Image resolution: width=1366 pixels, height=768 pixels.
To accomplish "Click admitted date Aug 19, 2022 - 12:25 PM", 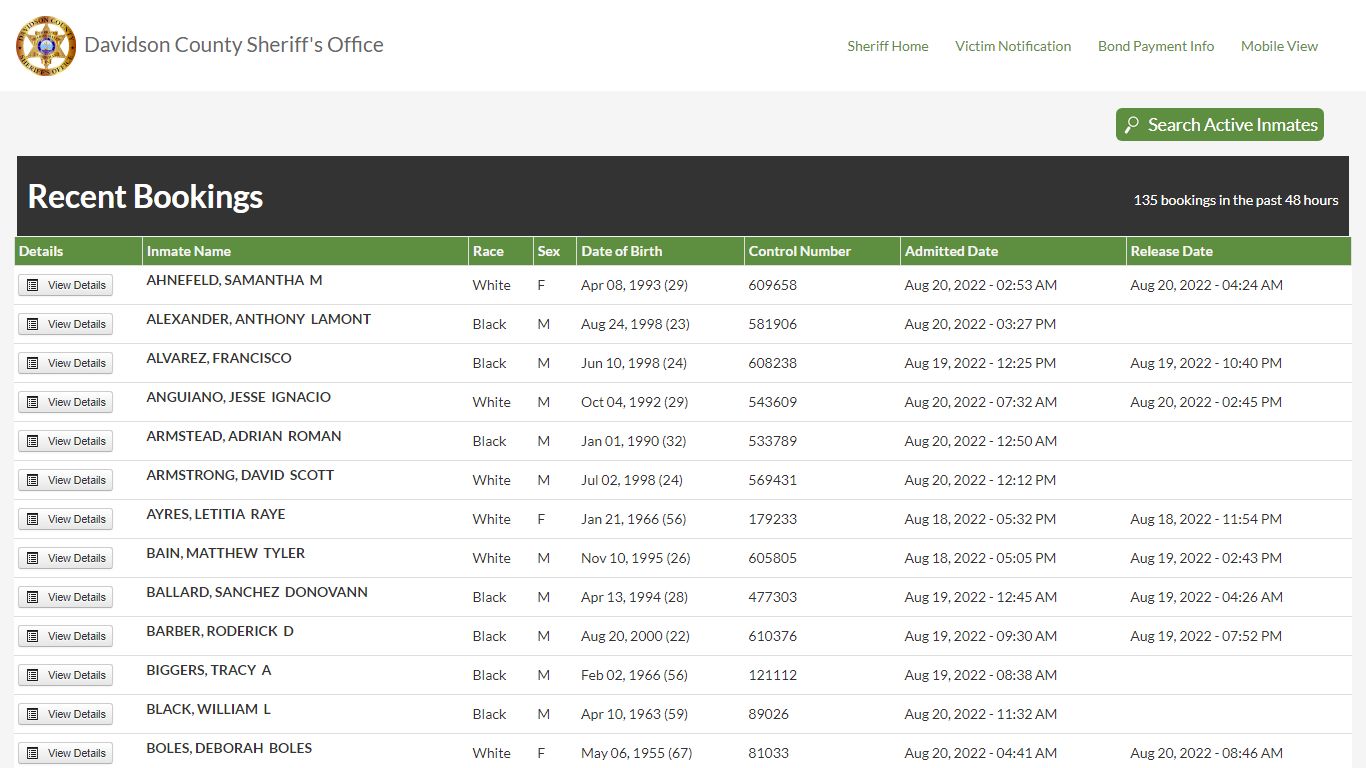I will point(980,363).
